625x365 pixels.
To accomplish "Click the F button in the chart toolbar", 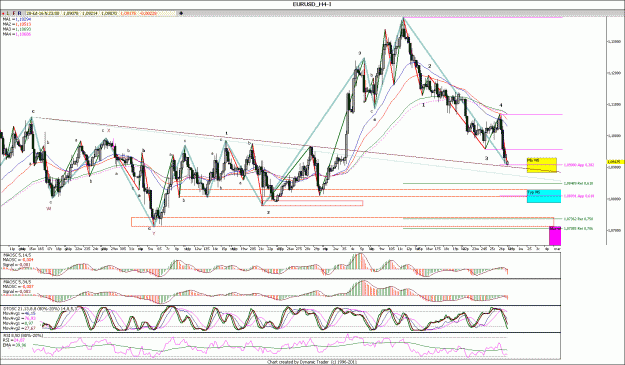I will tap(14, 13).
